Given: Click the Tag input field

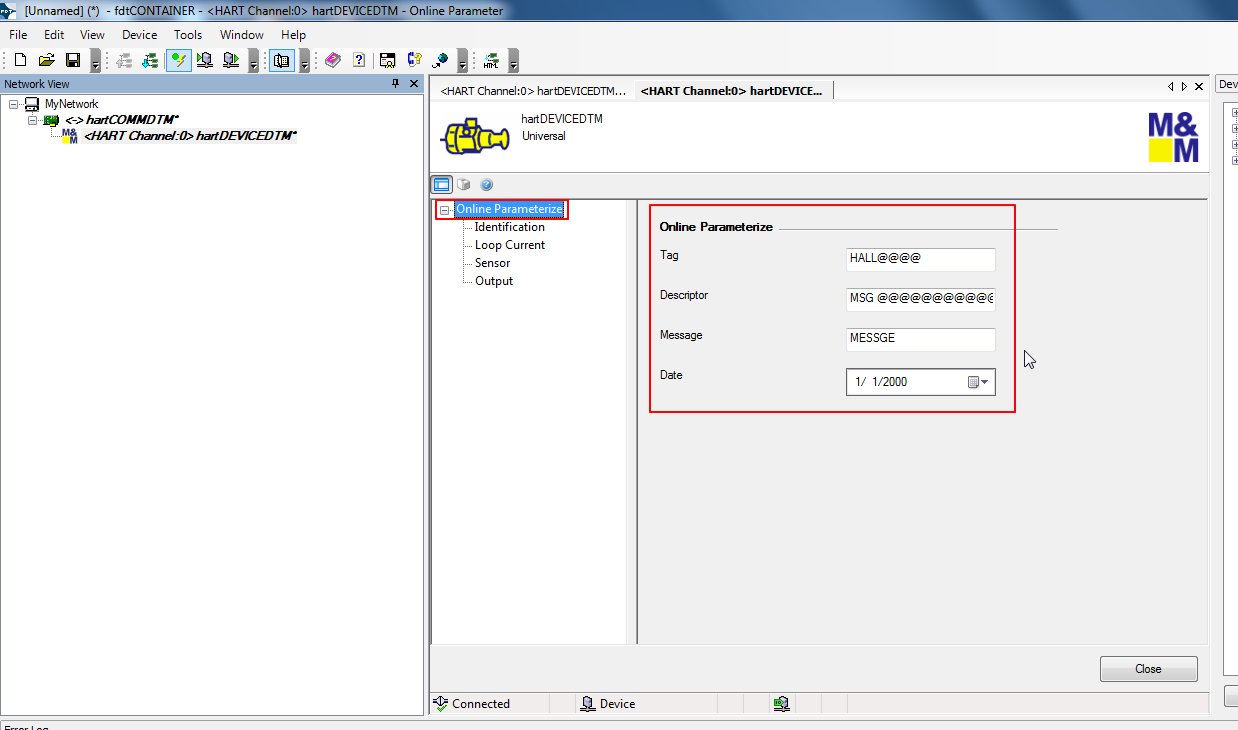Looking at the screenshot, I should [x=921, y=259].
